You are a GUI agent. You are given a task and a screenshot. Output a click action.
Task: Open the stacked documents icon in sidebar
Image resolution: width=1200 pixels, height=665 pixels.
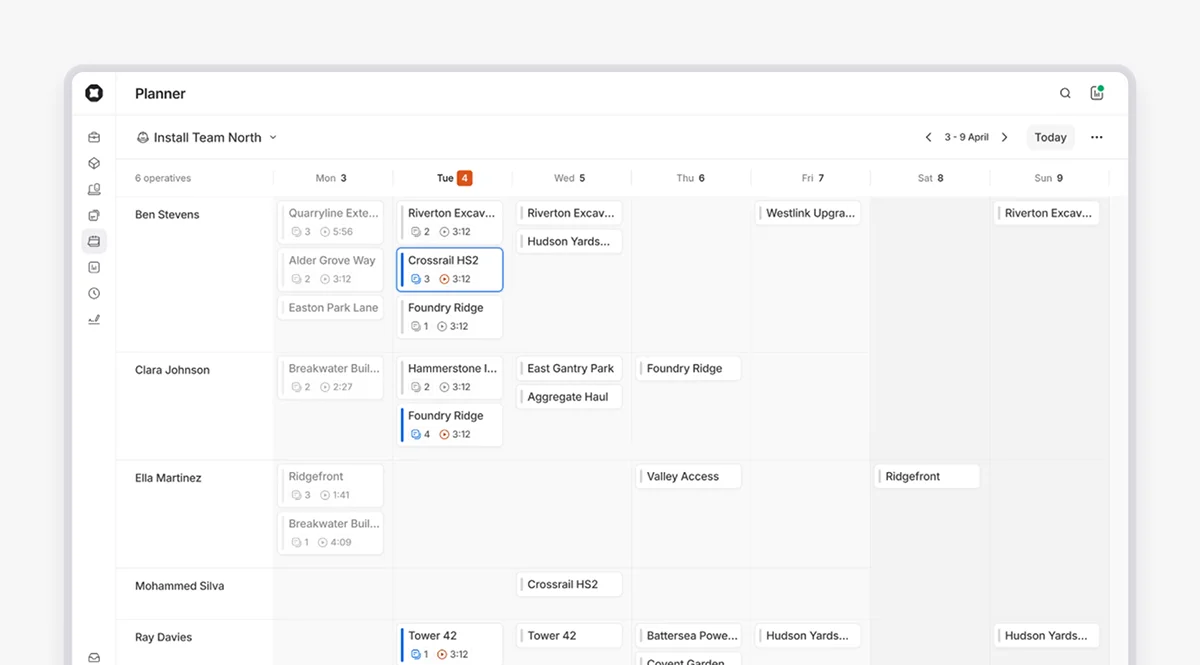[x=94, y=215]
